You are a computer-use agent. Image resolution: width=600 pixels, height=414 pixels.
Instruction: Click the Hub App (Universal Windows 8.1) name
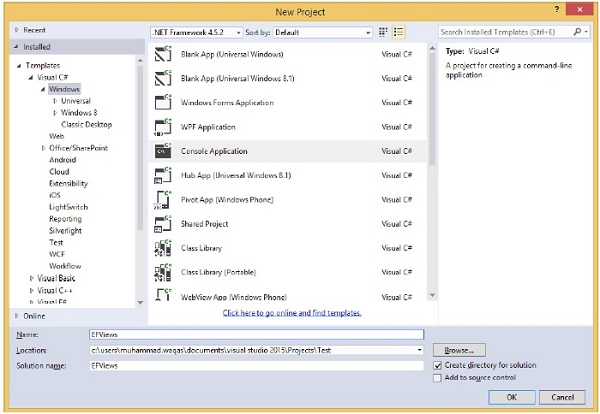(x=236, y=175)
